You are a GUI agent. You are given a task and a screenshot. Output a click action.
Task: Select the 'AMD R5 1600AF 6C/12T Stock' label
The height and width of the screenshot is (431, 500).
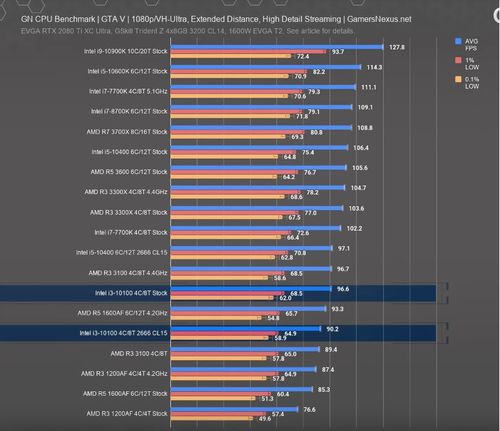(125, 394)
